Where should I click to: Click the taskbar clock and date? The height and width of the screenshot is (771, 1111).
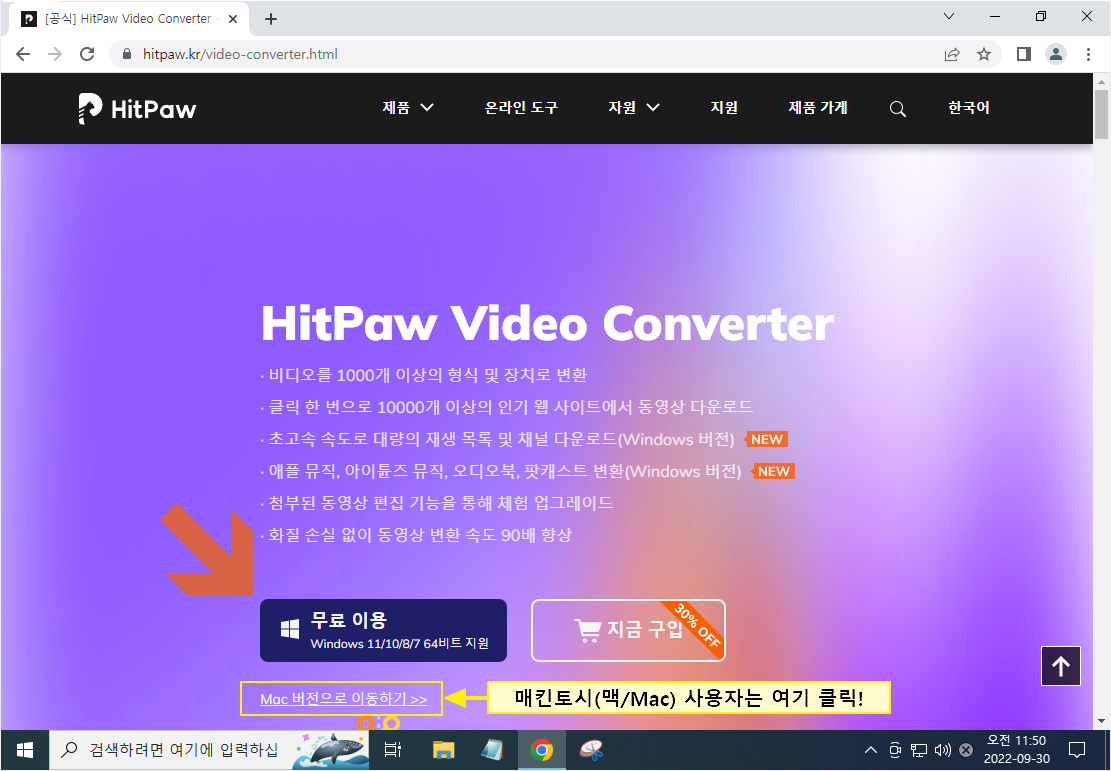tap(1017, 750)
